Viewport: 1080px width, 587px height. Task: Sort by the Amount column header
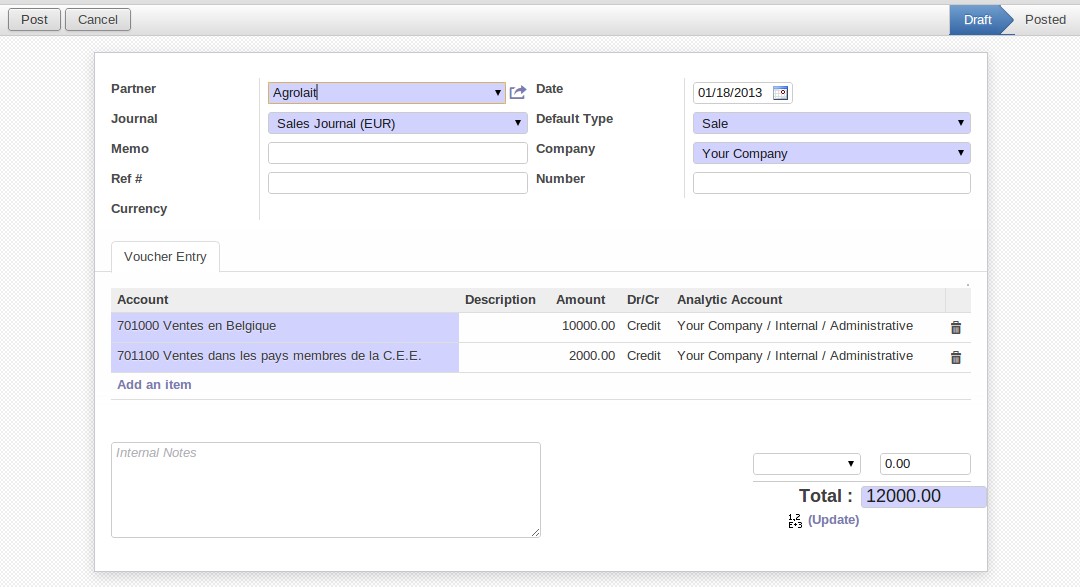coord(580,300)
